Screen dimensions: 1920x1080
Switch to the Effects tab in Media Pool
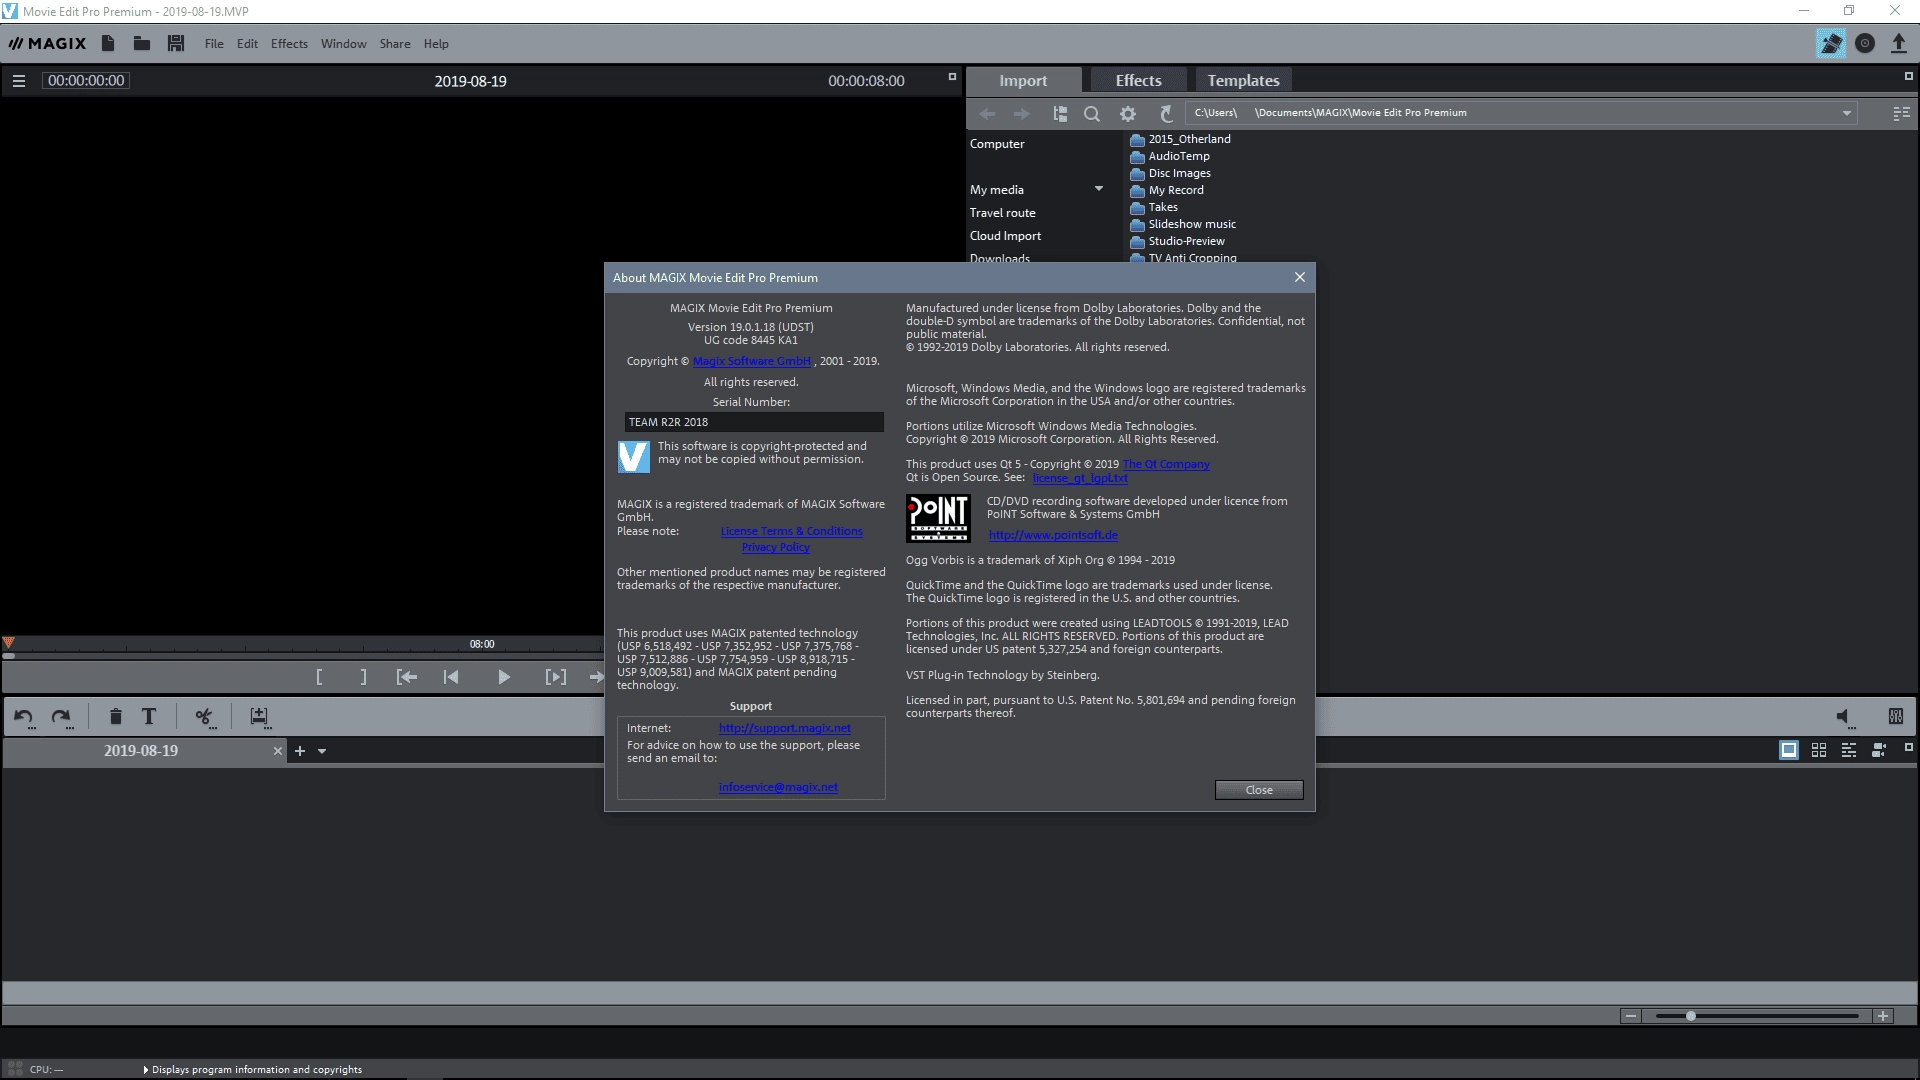click(1138, 80)
